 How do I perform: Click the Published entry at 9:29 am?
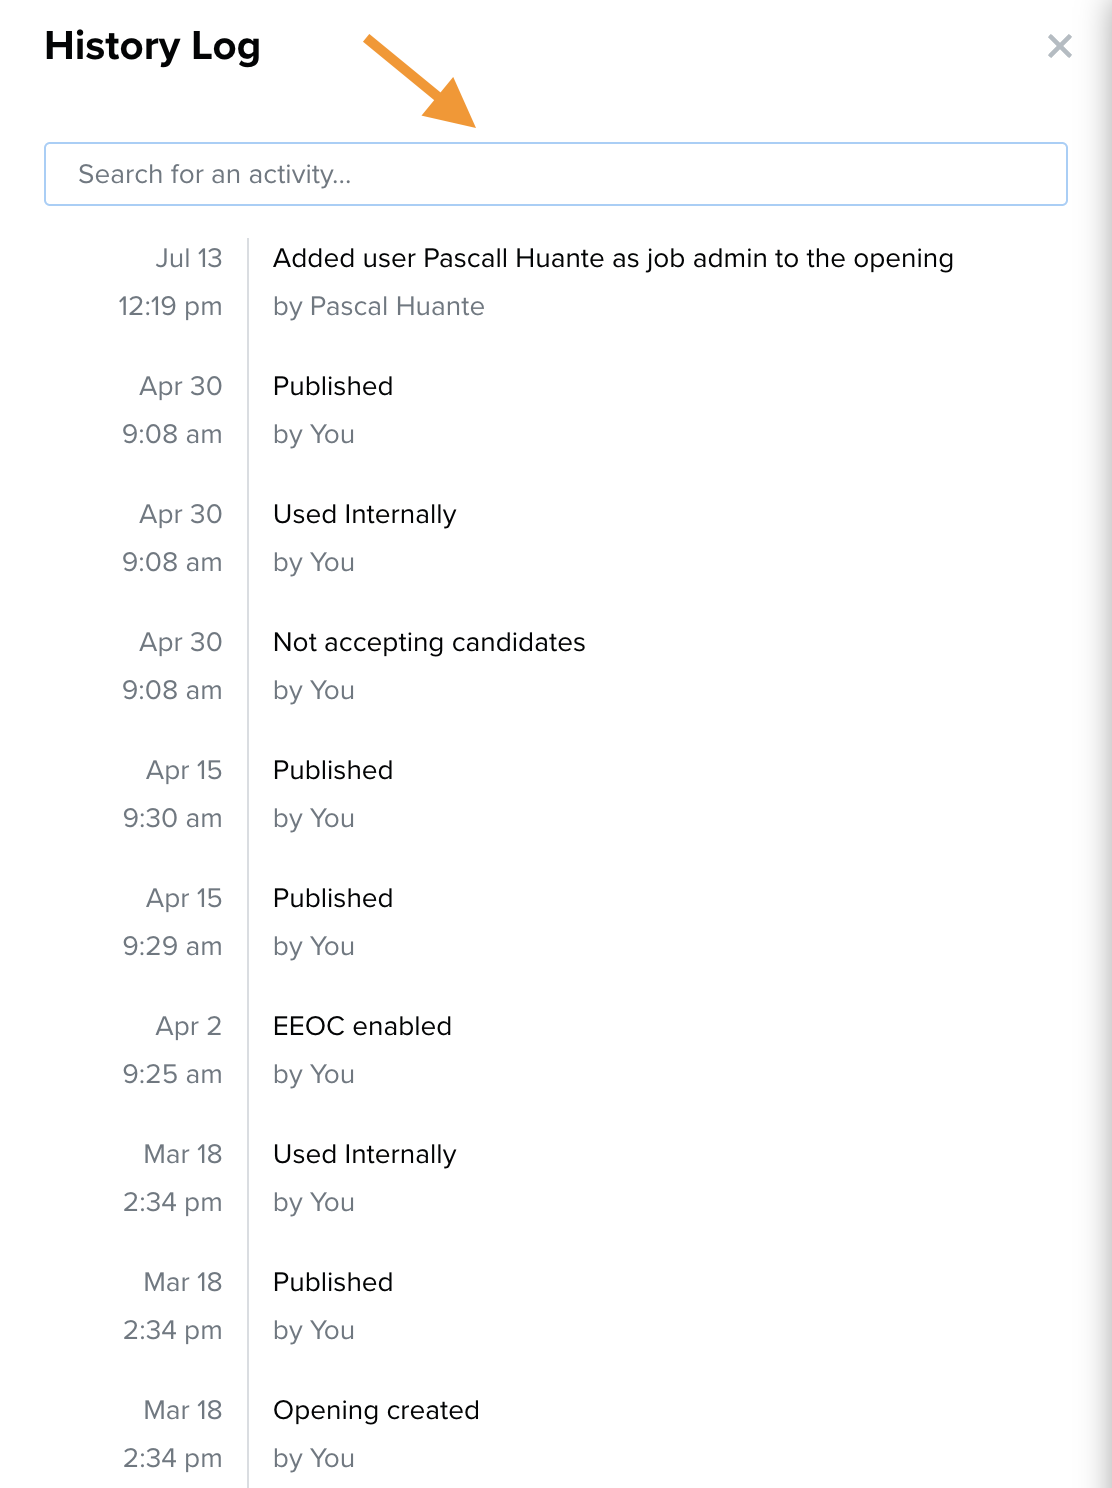[333, 898]
